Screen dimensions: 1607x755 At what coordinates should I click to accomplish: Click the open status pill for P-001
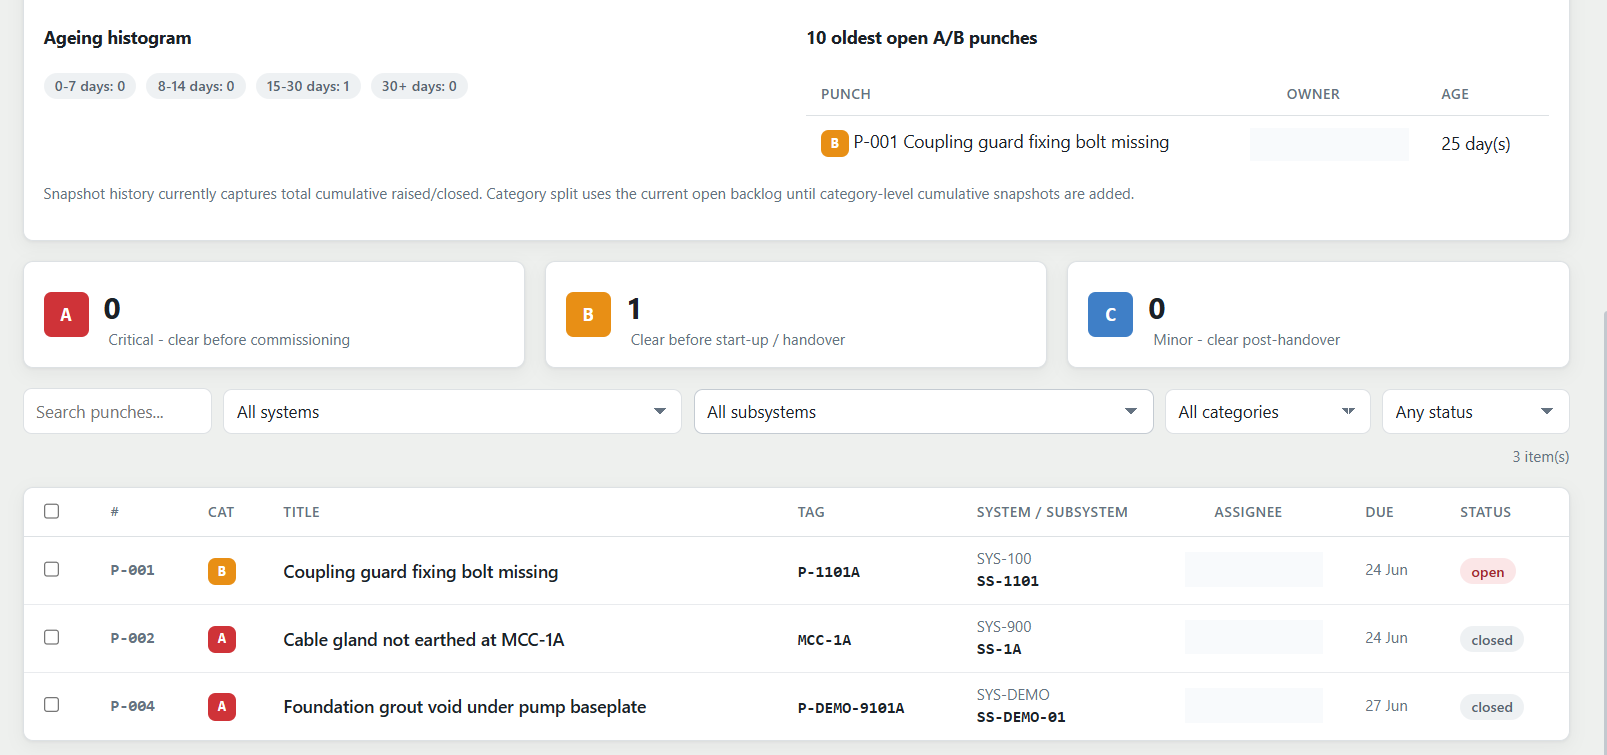[x=1488, y=572]
